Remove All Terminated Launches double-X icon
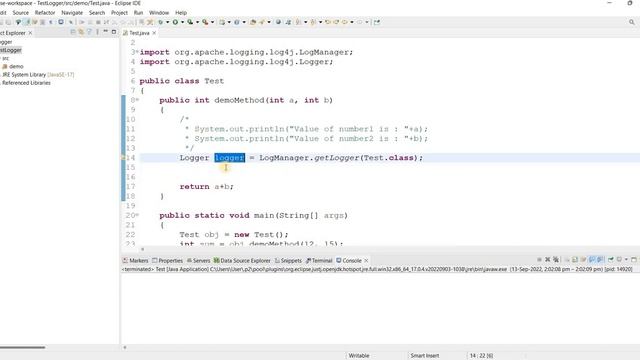The height and width of the screenshot is (360, 640). point(556,260)
